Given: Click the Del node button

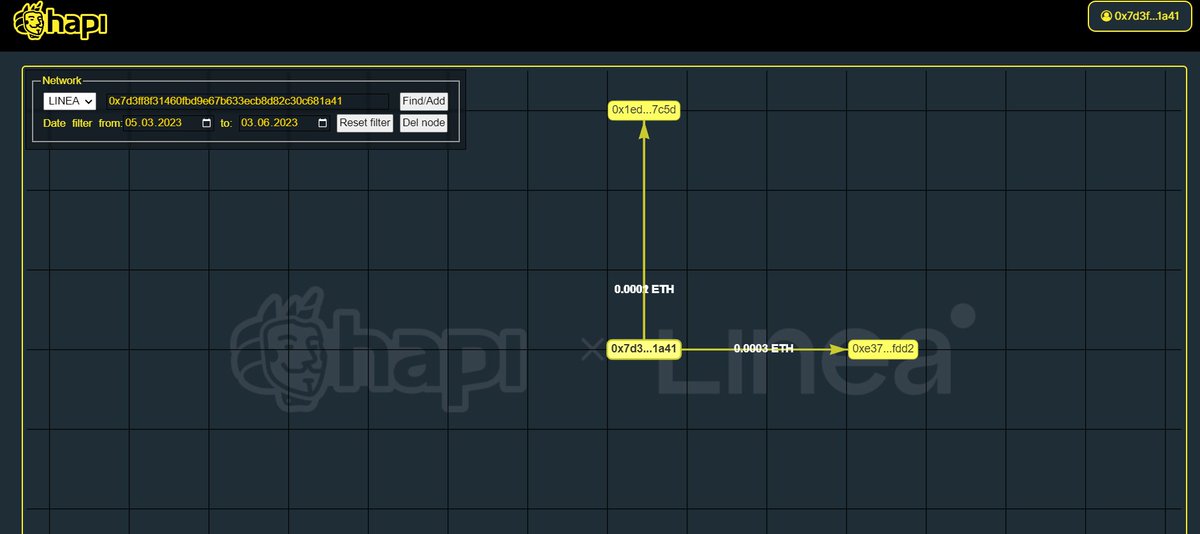Looking at the screenshot, I should coord(423,123).
